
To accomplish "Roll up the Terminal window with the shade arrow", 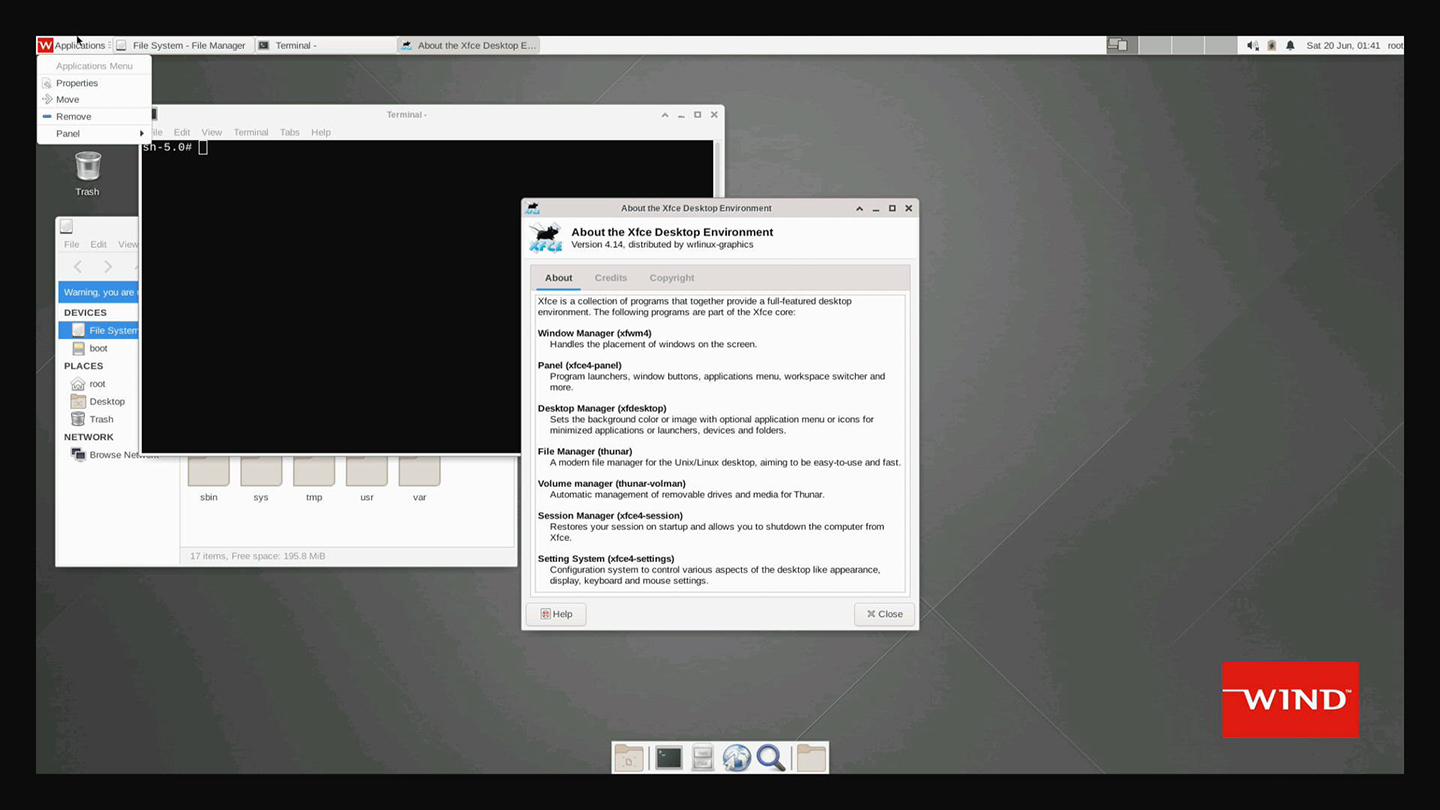I will [x=665, y=114].
